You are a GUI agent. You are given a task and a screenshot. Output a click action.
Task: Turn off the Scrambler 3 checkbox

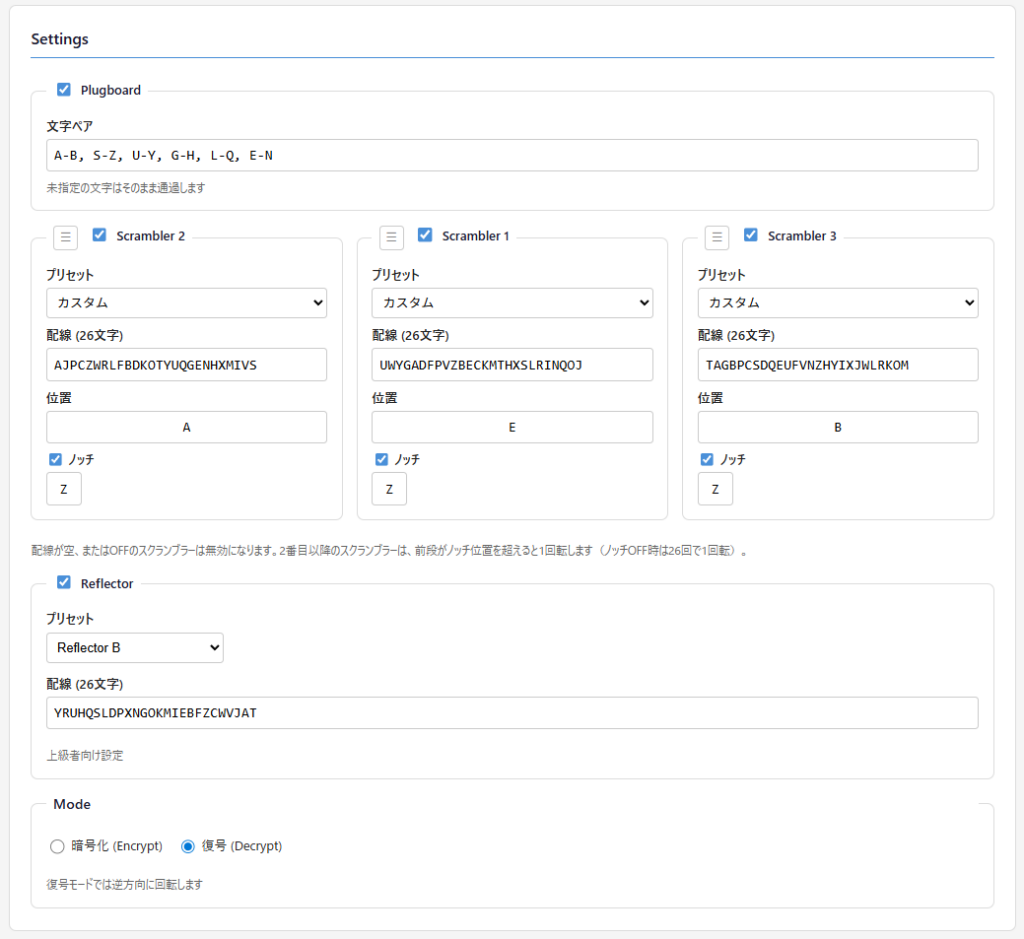[x=751, y=236]
